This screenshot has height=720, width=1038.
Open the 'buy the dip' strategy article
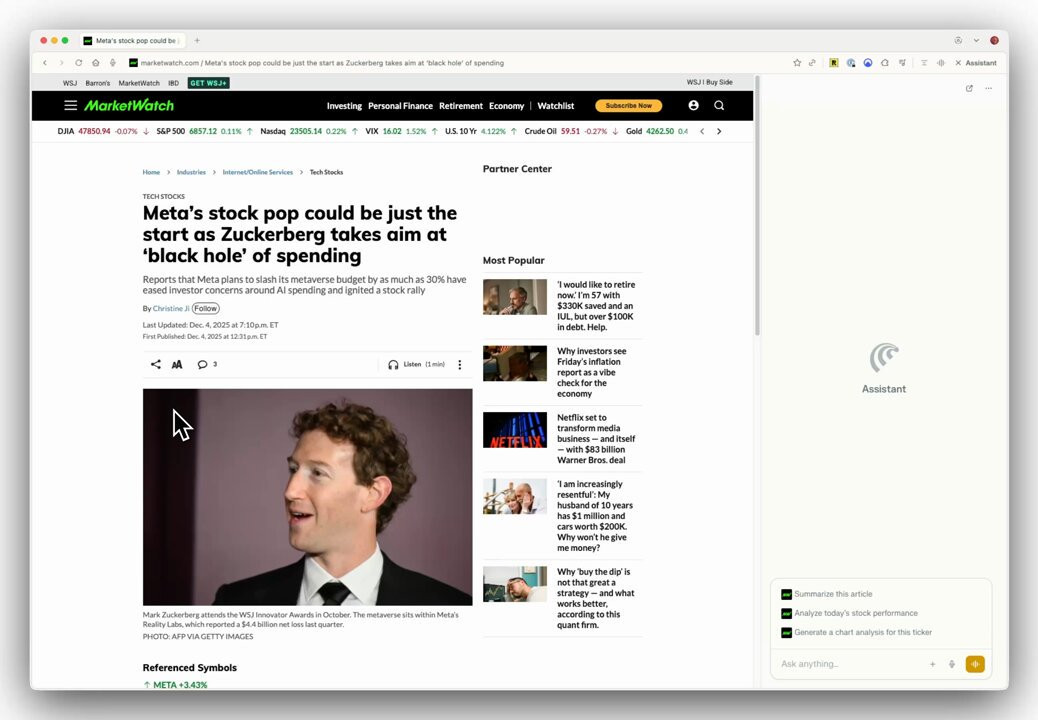click(x=595, y=598)
